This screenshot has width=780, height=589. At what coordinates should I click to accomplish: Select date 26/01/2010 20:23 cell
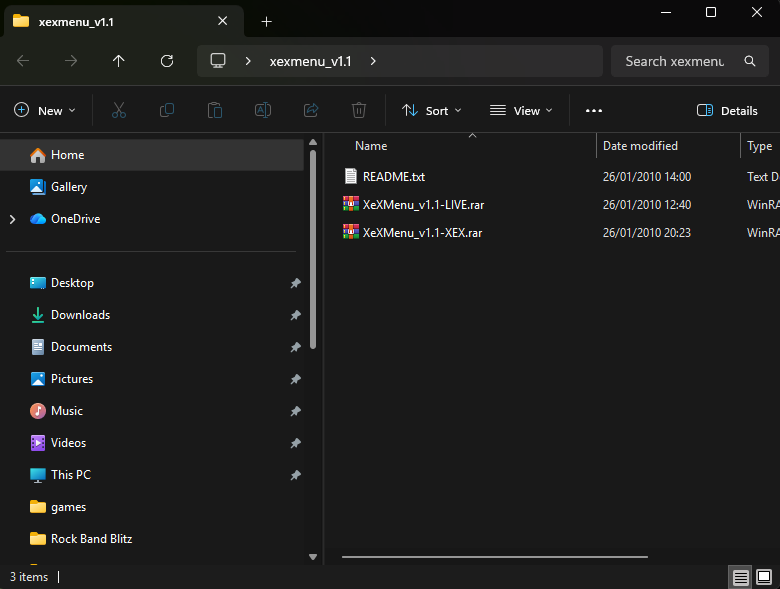point(647,232)
